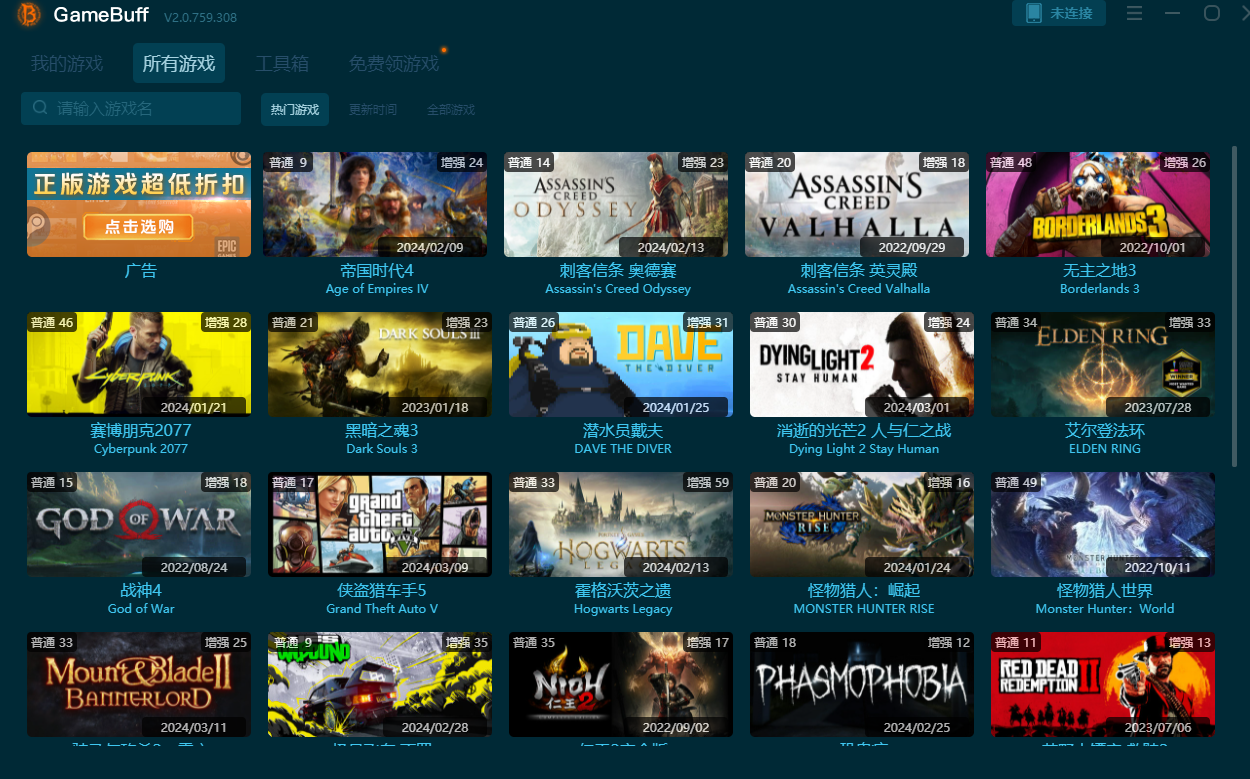
Task: Click the 普通 49 badge on Monster Hunter World
Action: pyautogui.click(x=1017, y=483)
